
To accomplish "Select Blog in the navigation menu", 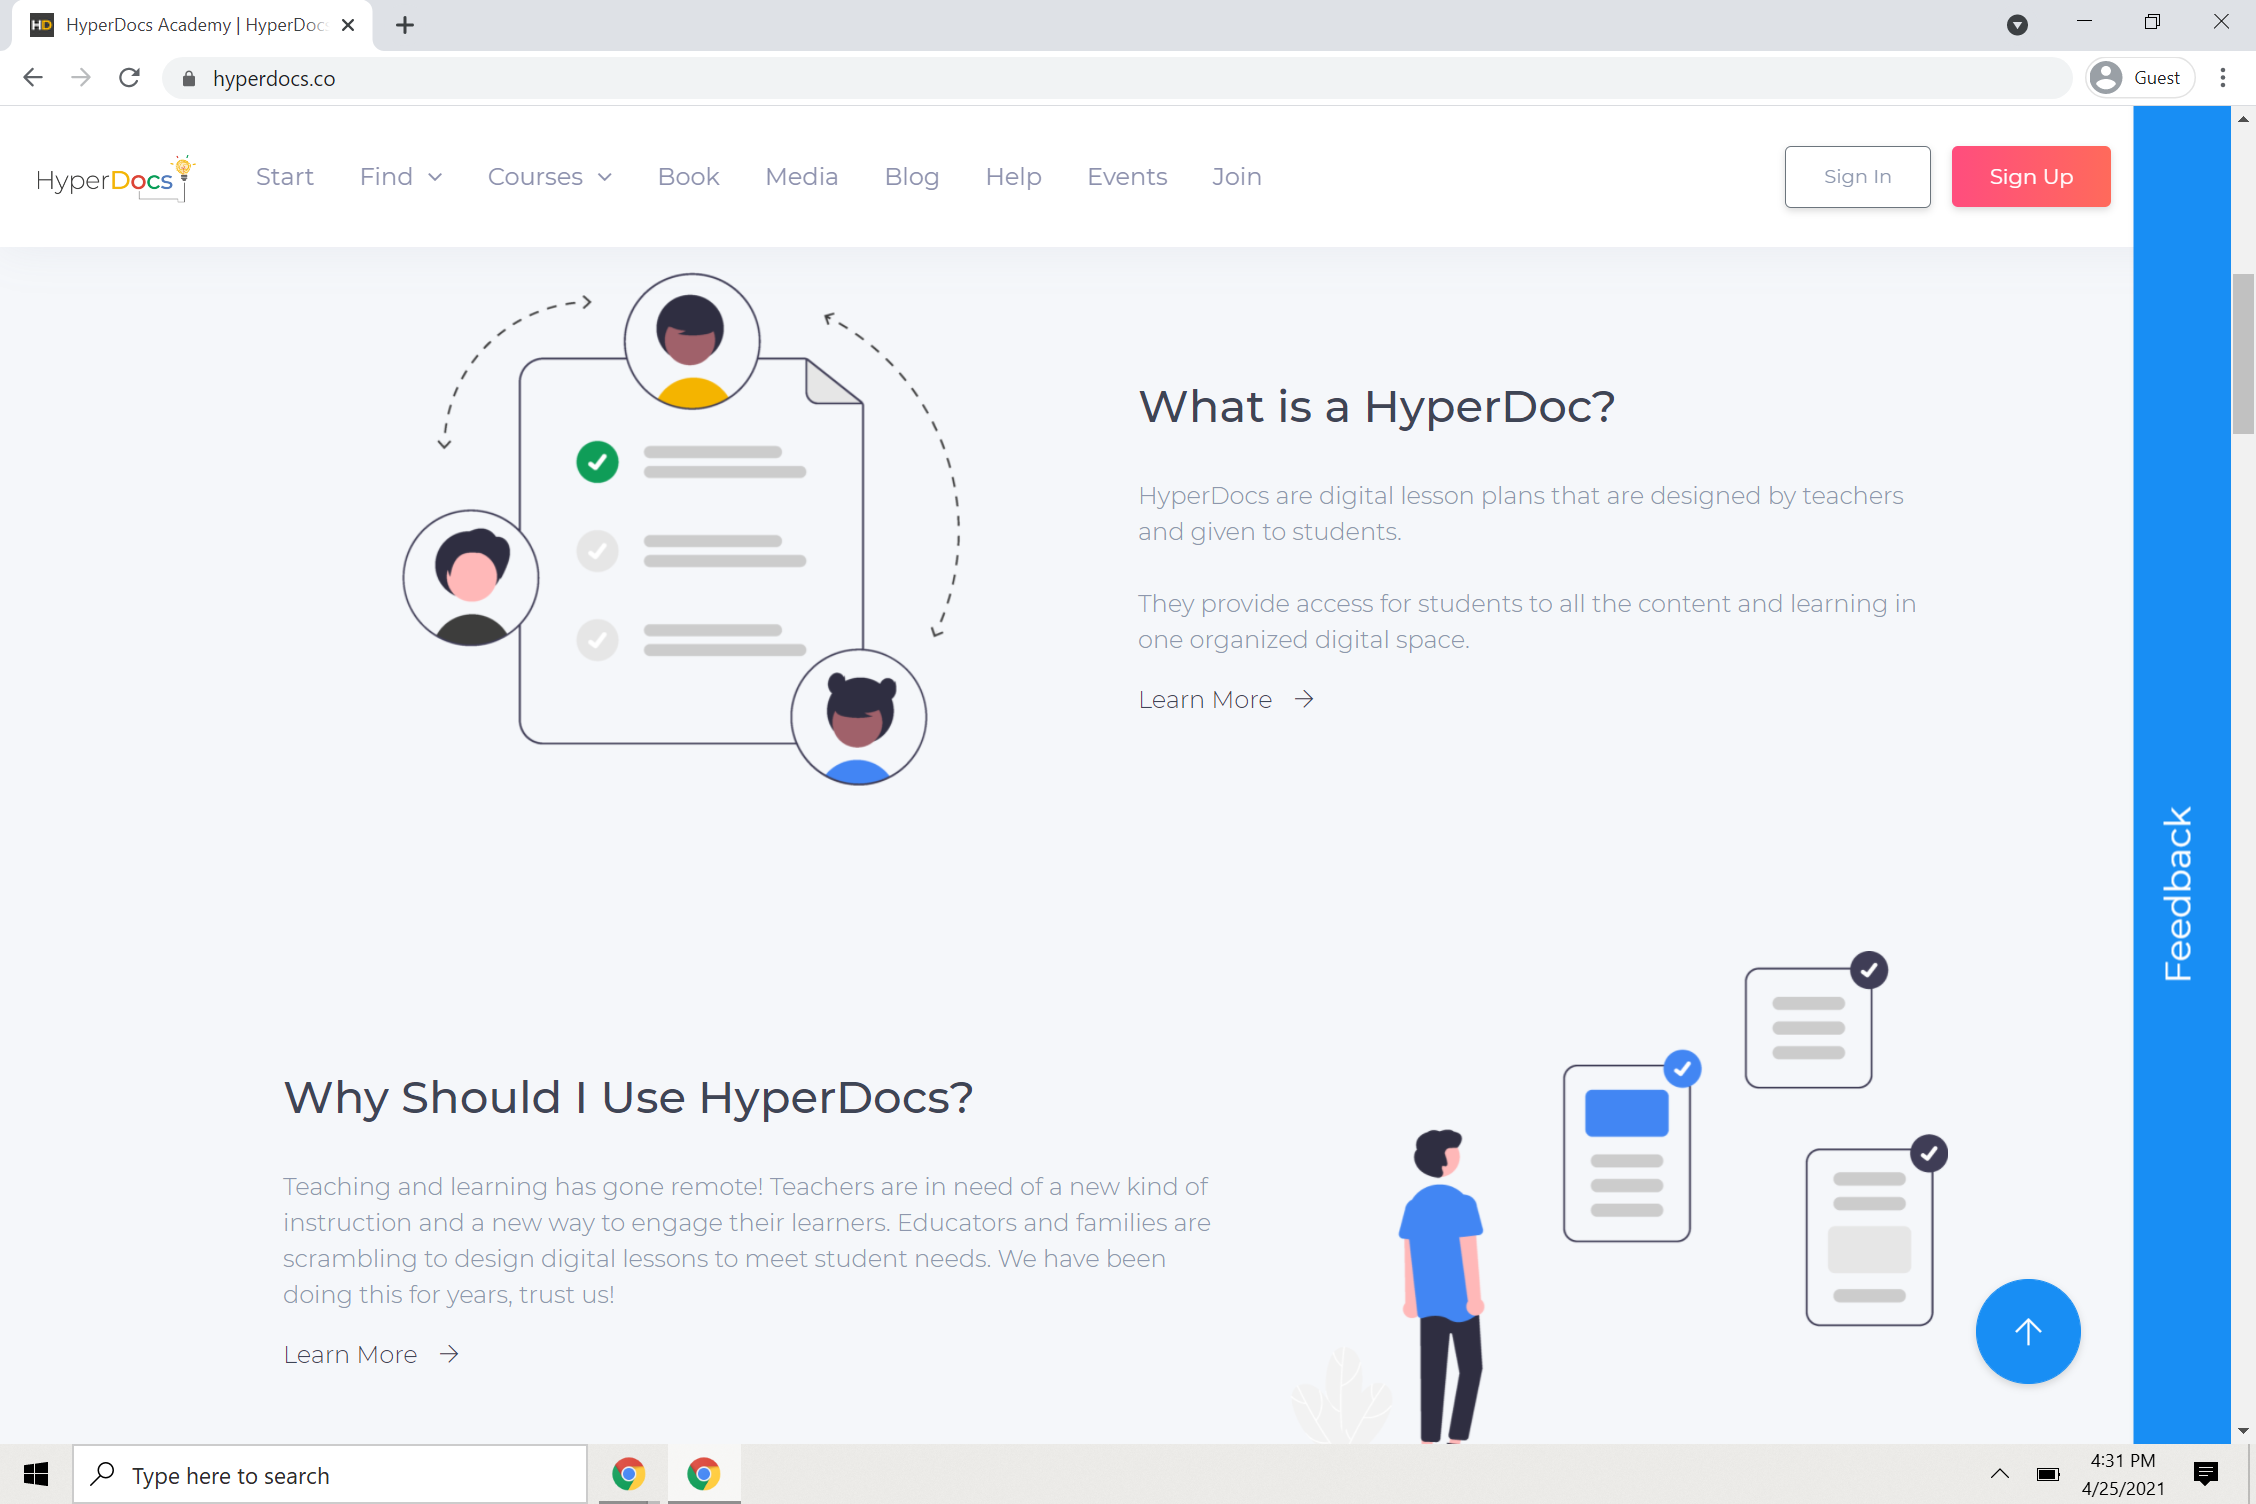I will pyautogui.click(x=911, y=176).
